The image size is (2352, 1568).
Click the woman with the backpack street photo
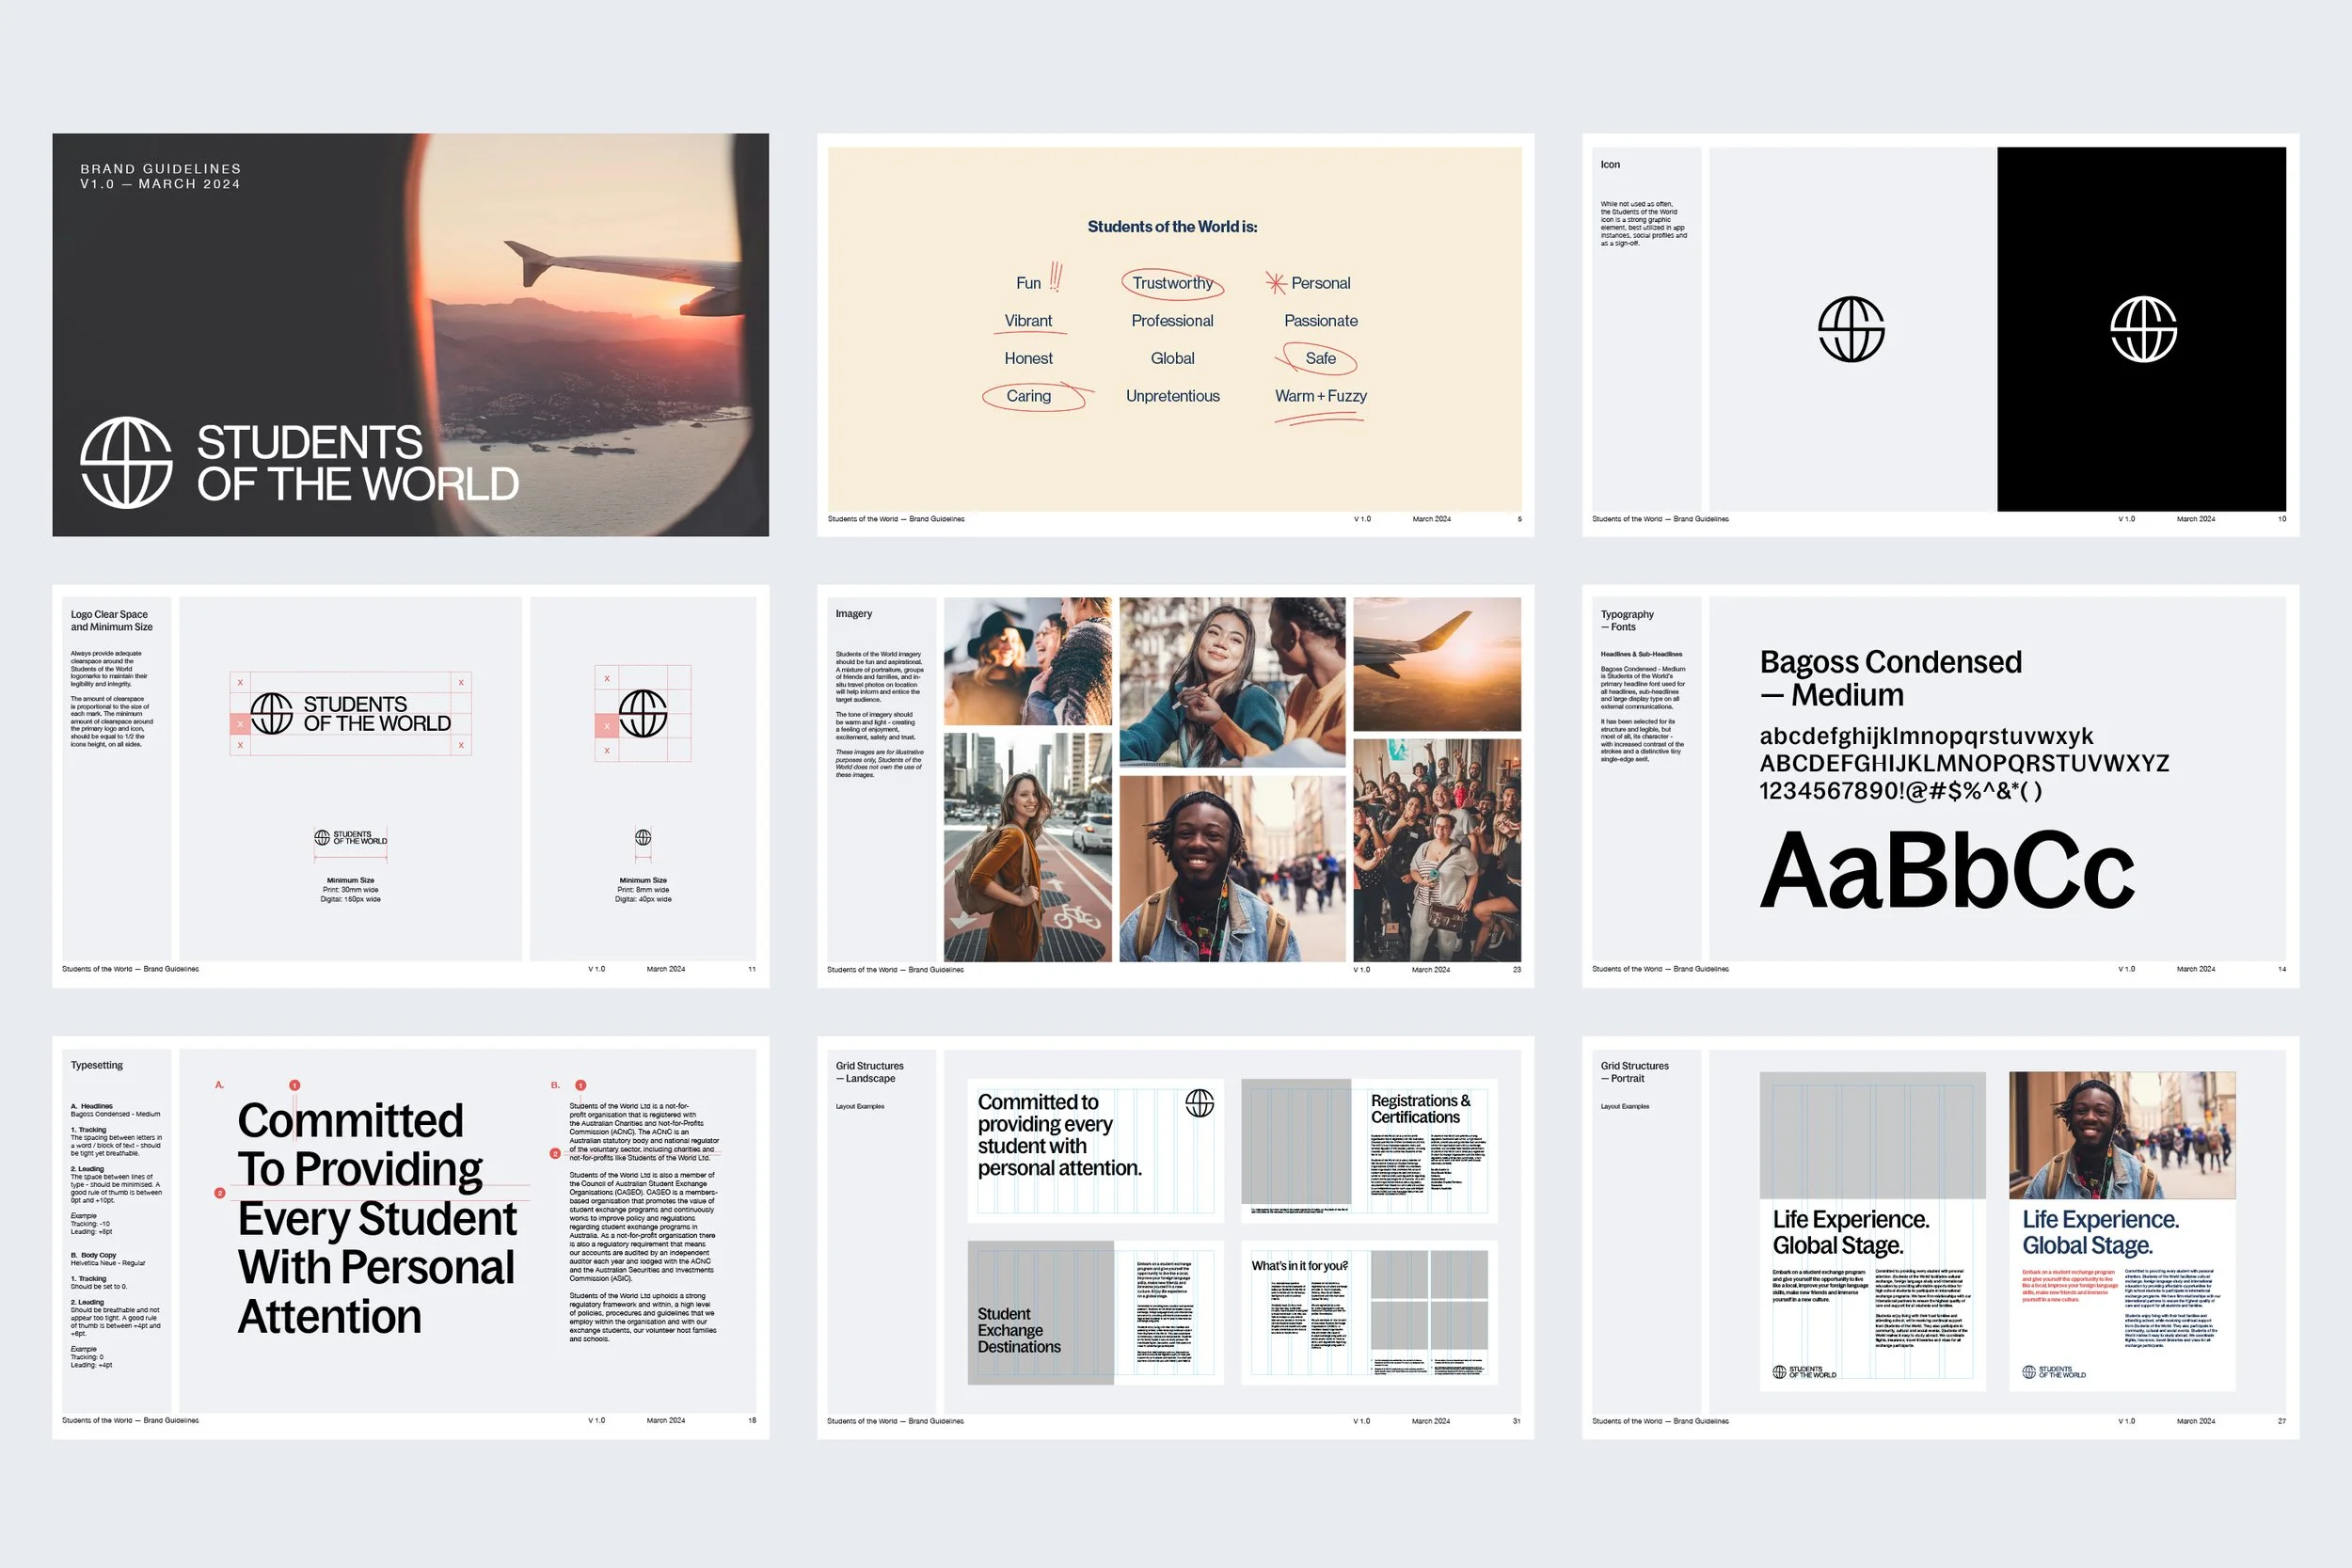point(1027,847)
